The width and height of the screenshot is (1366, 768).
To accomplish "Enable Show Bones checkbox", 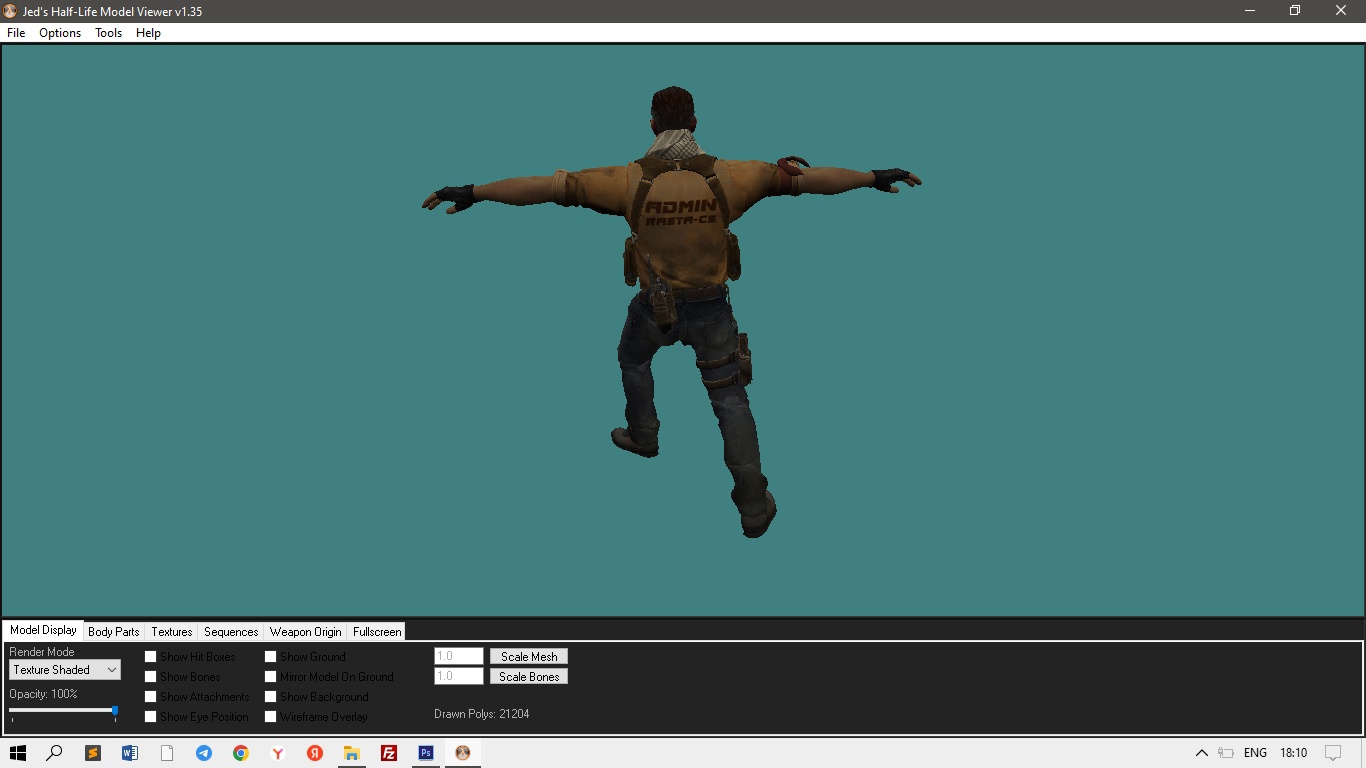I will coord(151,677).
